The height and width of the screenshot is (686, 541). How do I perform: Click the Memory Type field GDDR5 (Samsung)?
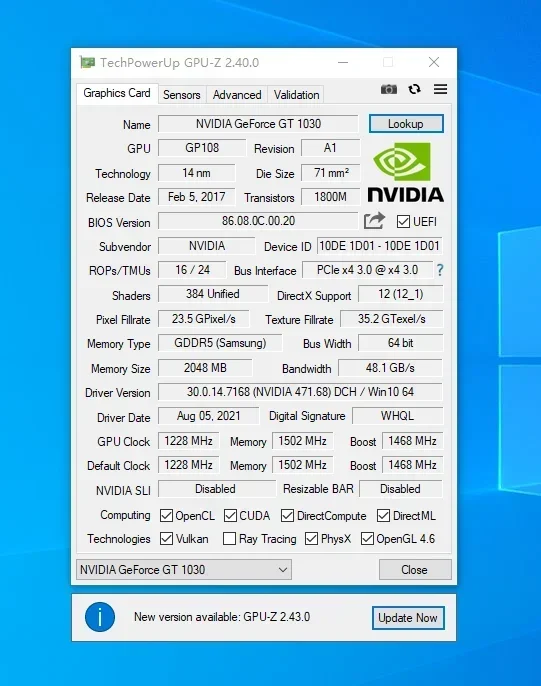click(220, 343)
